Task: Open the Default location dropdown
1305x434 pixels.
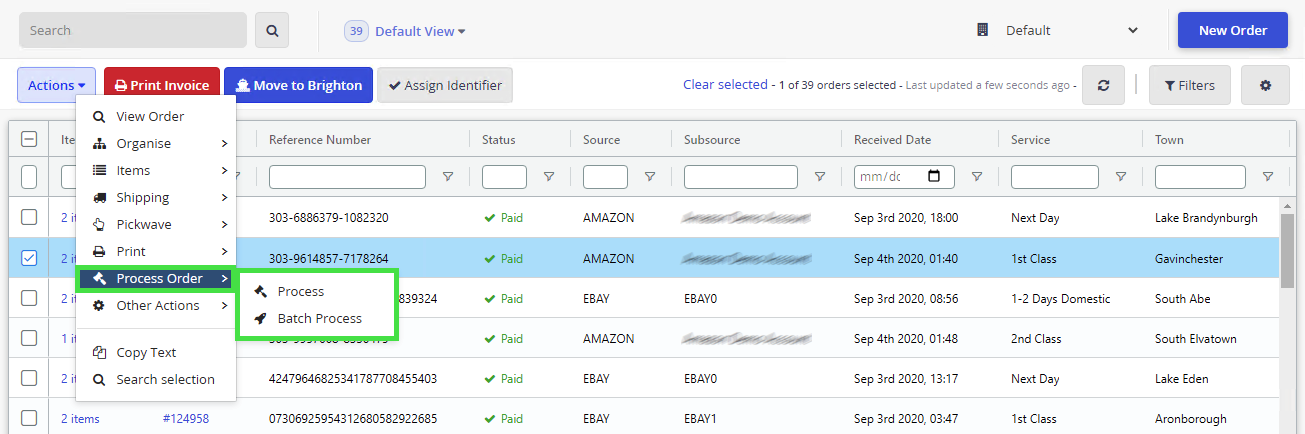Action: (1058, 31)
